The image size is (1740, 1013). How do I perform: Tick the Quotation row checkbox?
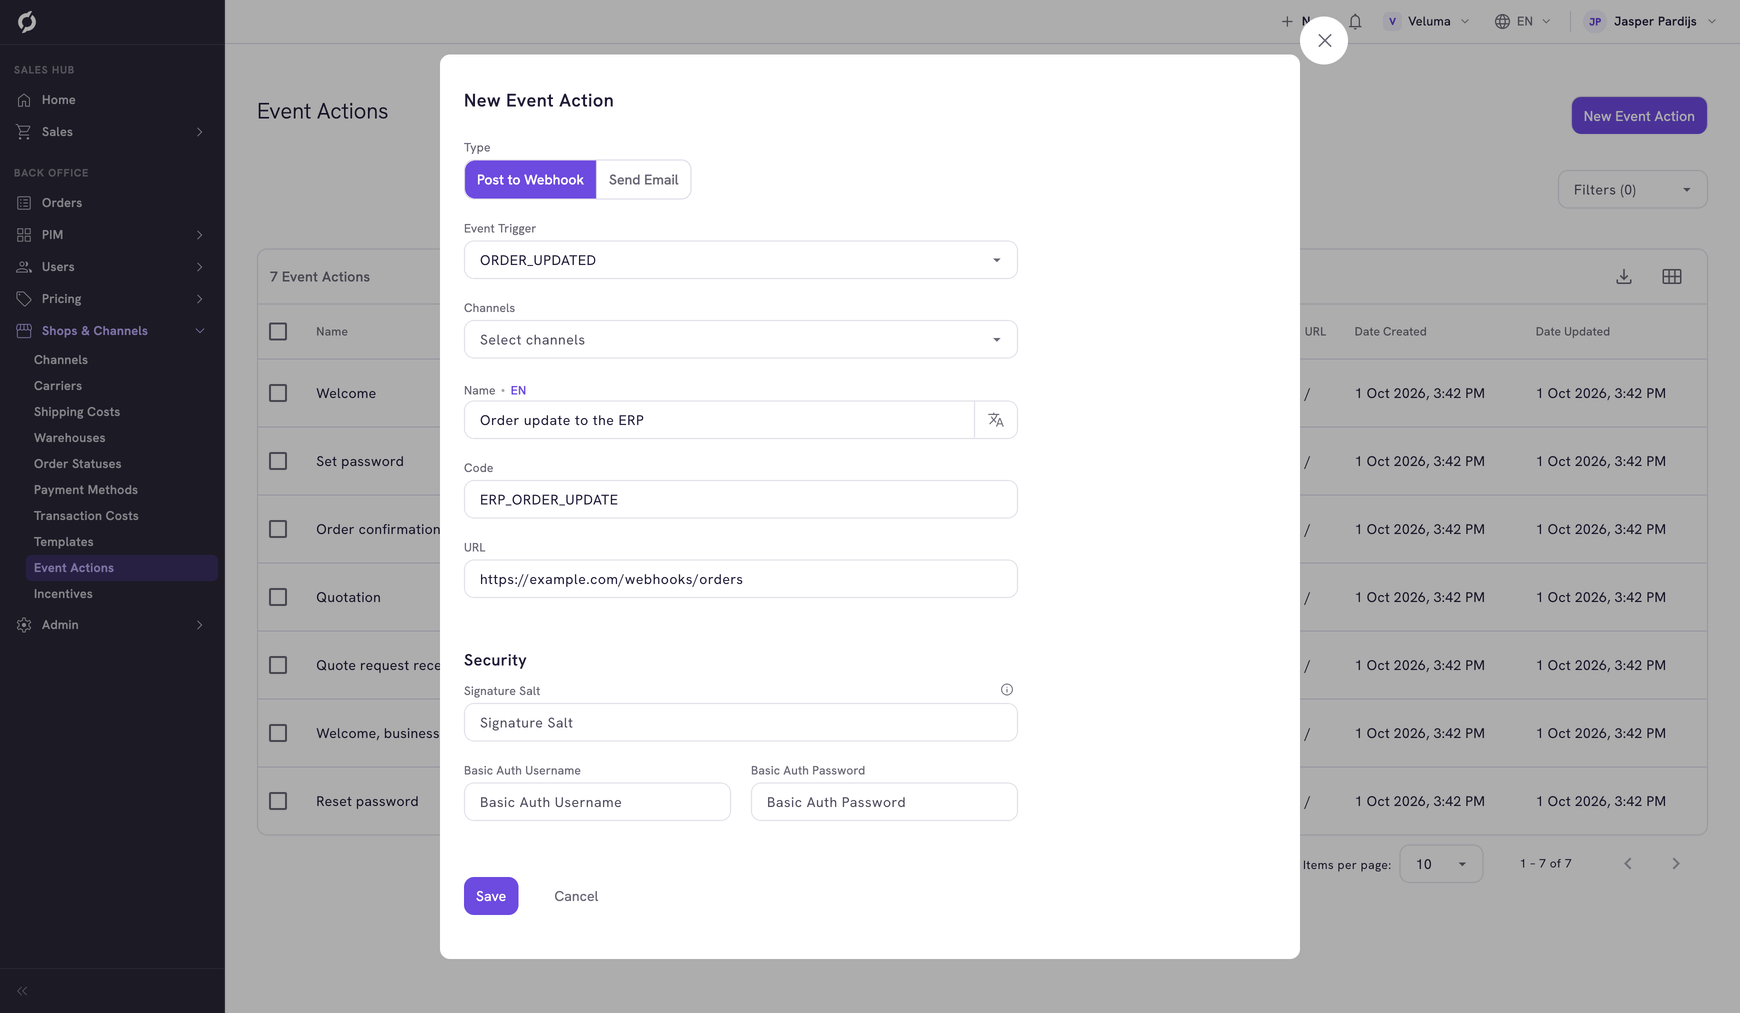[x=278, y=597]
